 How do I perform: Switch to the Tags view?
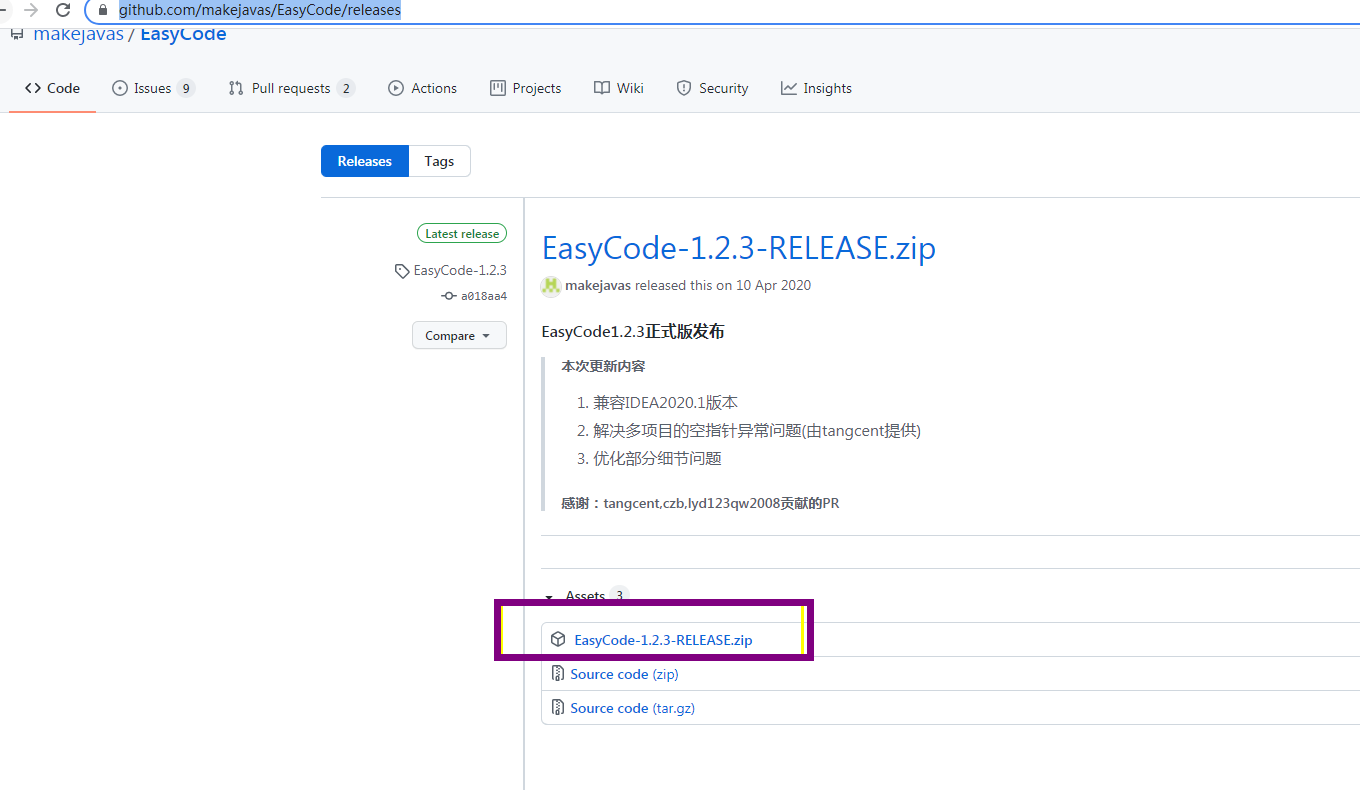point(439,161)
